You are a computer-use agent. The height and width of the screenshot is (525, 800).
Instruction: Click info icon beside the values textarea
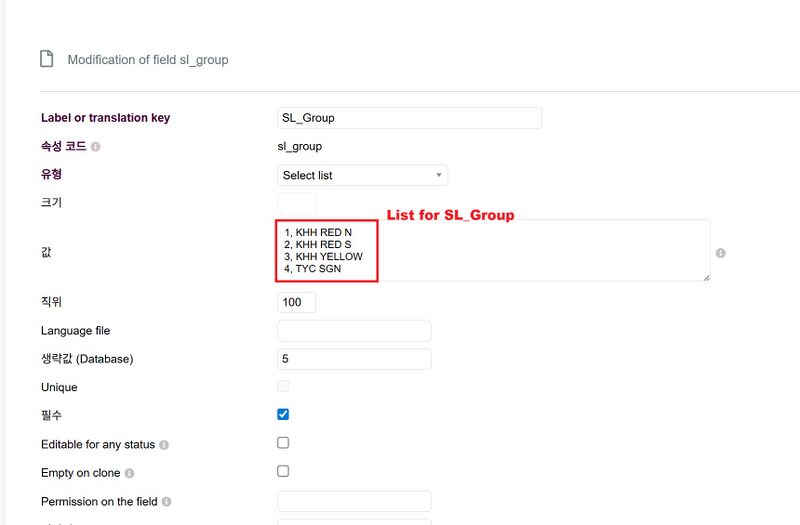(720, 253)
